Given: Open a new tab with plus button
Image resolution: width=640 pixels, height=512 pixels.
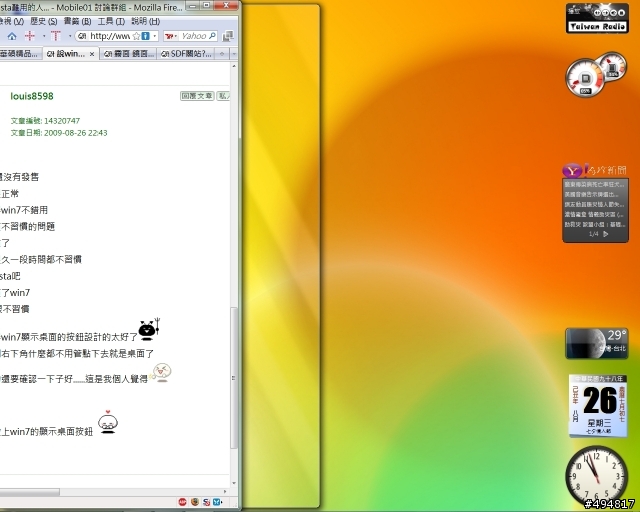Looking at the screenshot, I should (x=222, y=53).
